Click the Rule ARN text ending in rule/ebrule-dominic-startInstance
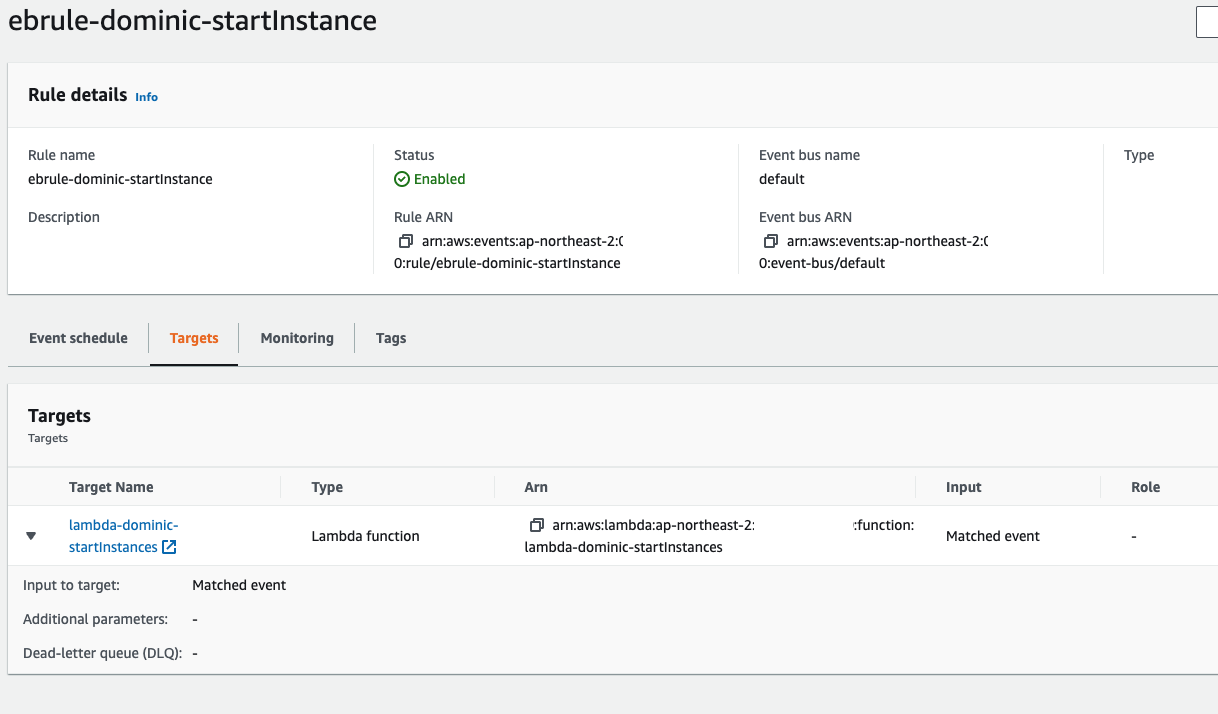This screenshot has height=714, width=1218. (507, 252)
